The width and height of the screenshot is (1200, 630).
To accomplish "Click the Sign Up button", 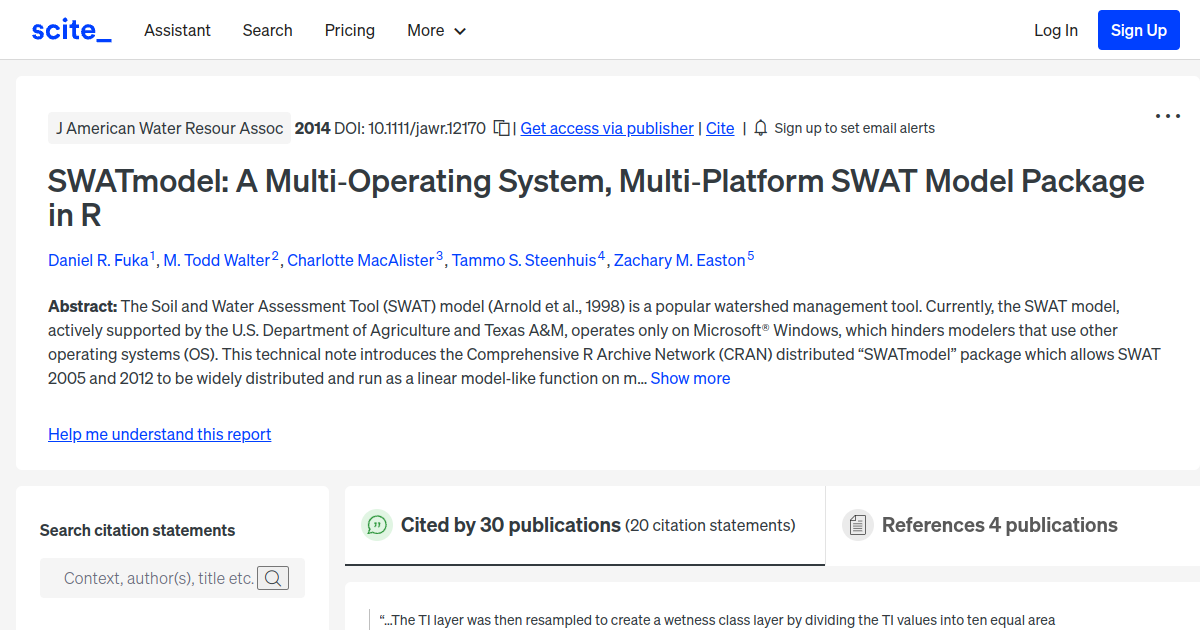I will coord(1138,29).
